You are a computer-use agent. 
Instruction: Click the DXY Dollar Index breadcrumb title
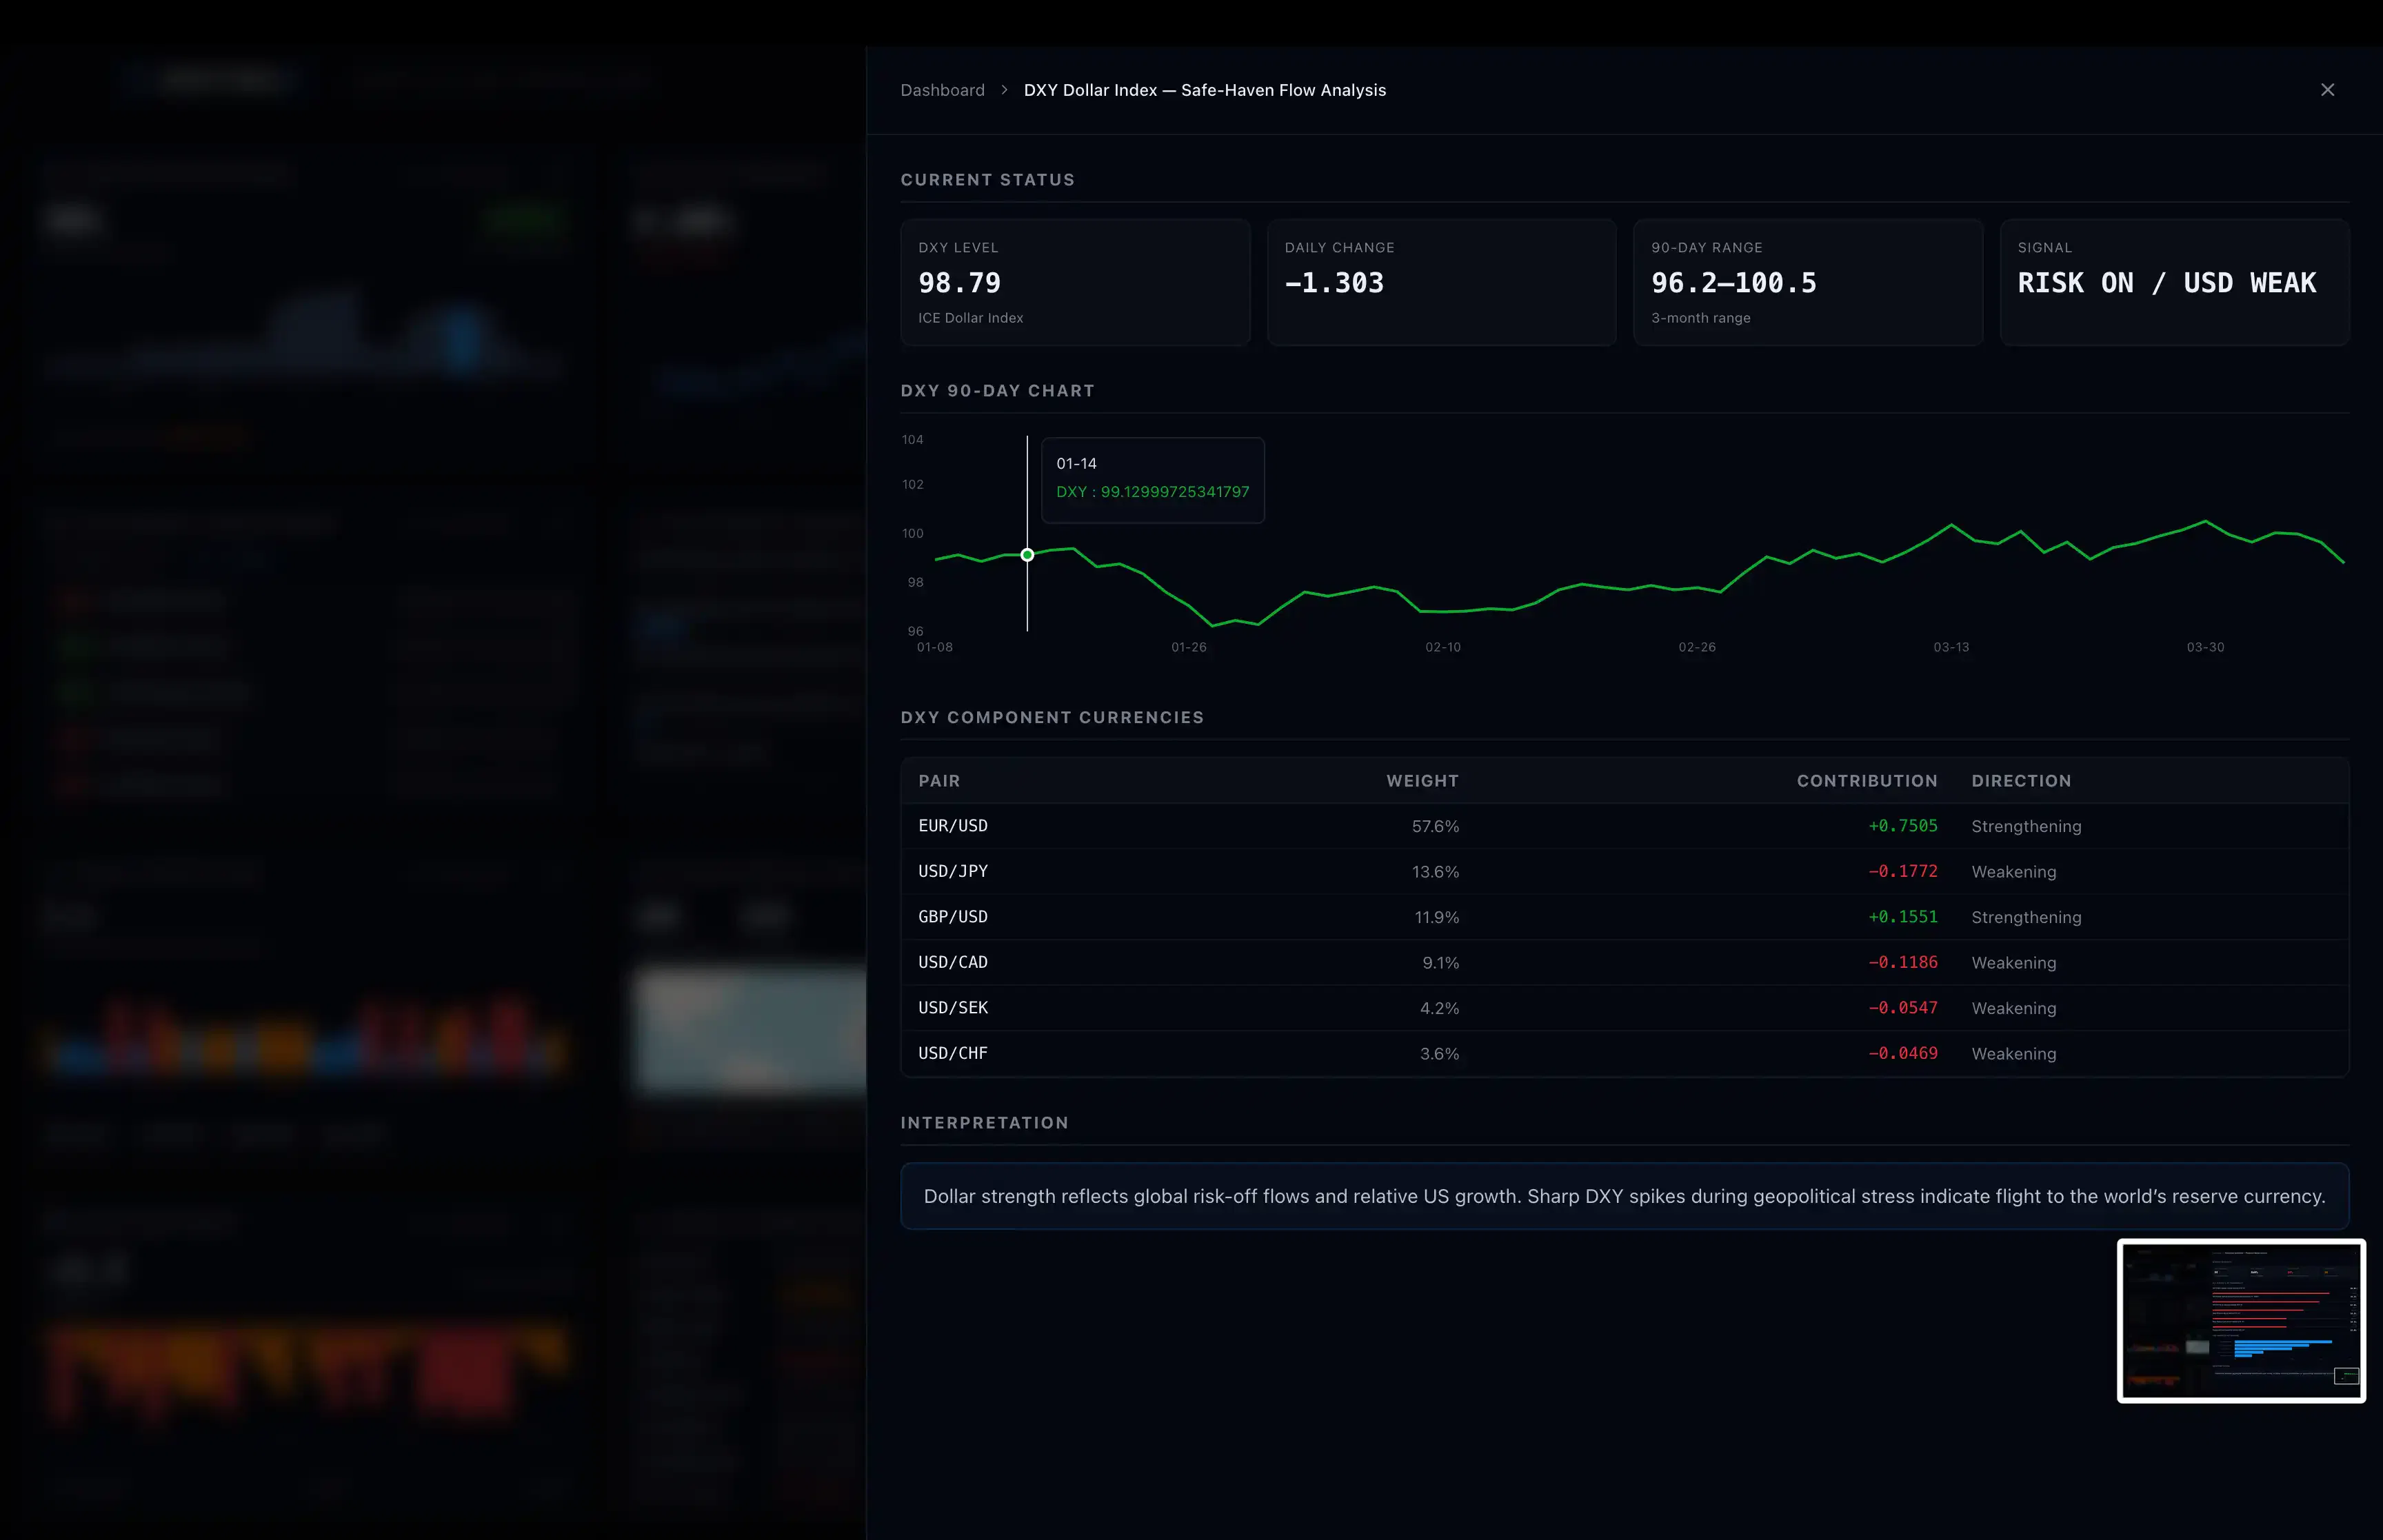(1204, 90)
